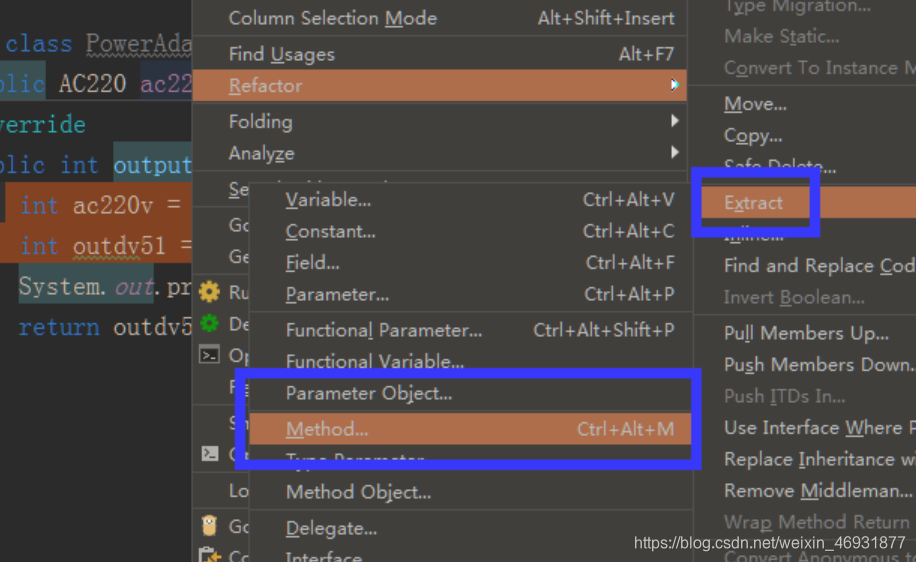The width and height of the screenshot is (916, 562).
Task: Click the output method name in code
Action: 152,165
